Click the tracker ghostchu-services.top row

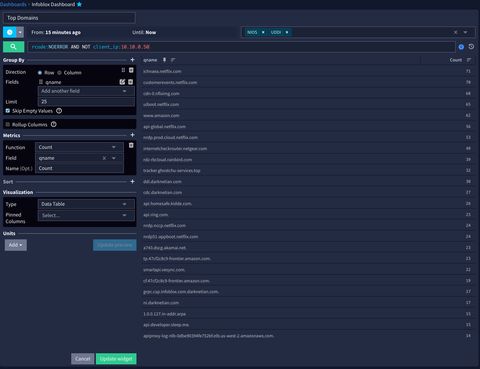click(307, 170)
